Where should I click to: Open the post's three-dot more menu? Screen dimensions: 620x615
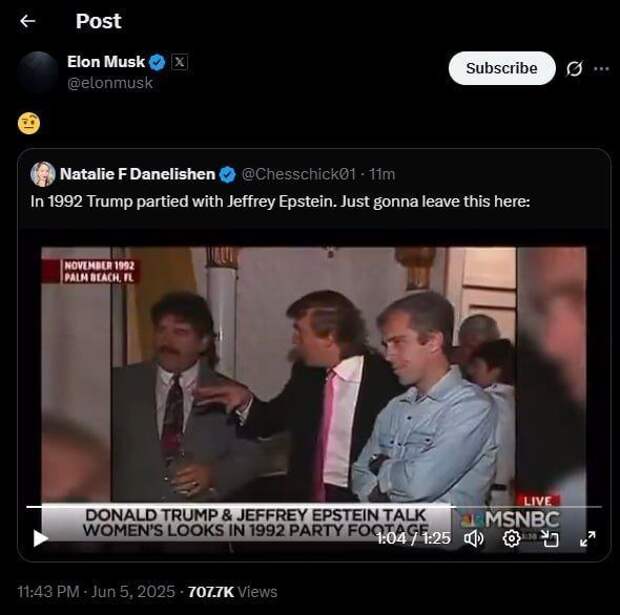[601, 69]
